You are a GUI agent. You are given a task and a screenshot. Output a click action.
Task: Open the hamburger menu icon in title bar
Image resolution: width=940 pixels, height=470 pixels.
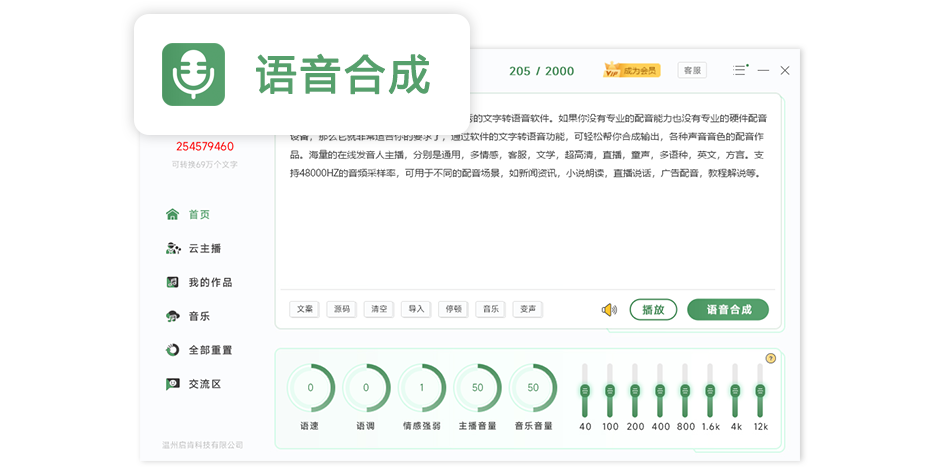[x=739, y=70]
